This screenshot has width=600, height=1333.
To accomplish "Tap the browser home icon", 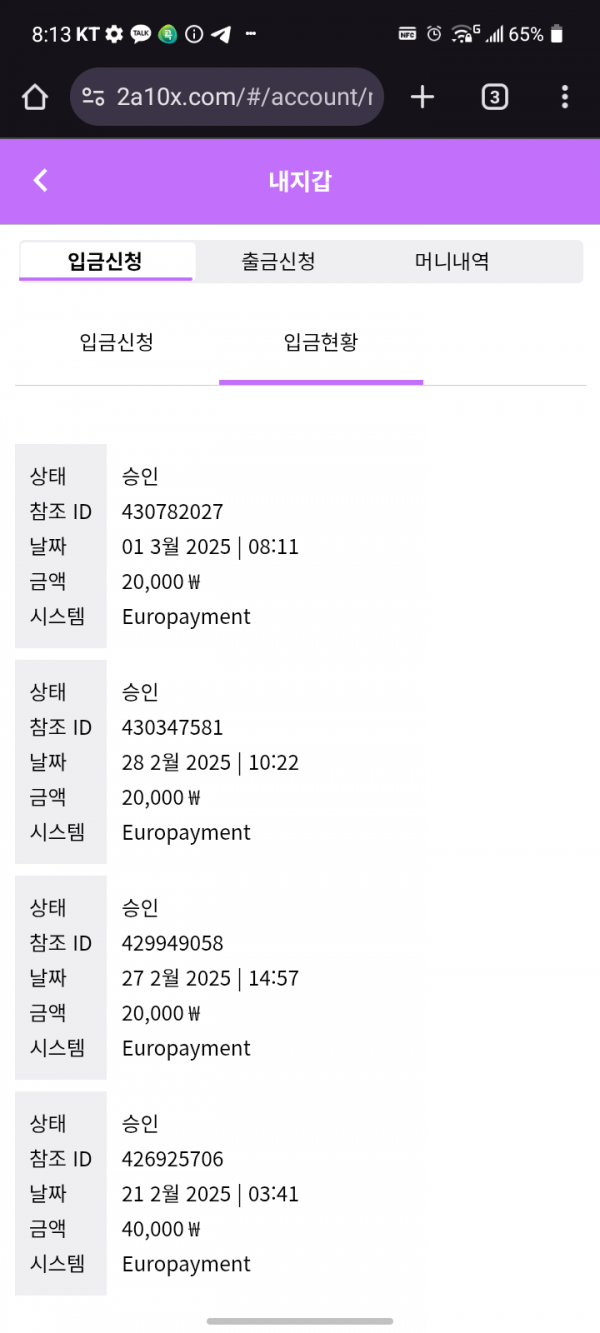I will point(35,97).
